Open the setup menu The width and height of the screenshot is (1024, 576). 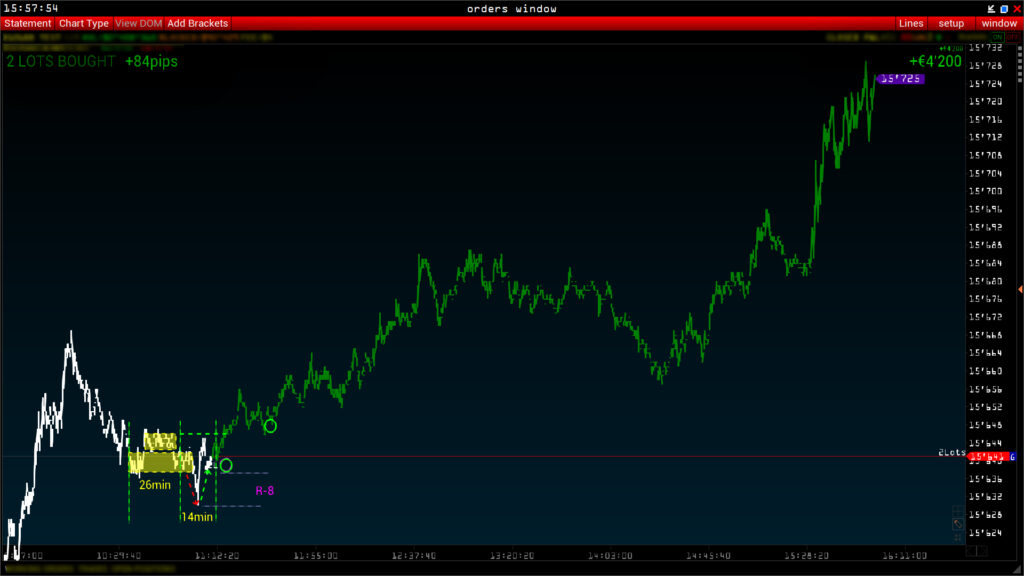950,23
